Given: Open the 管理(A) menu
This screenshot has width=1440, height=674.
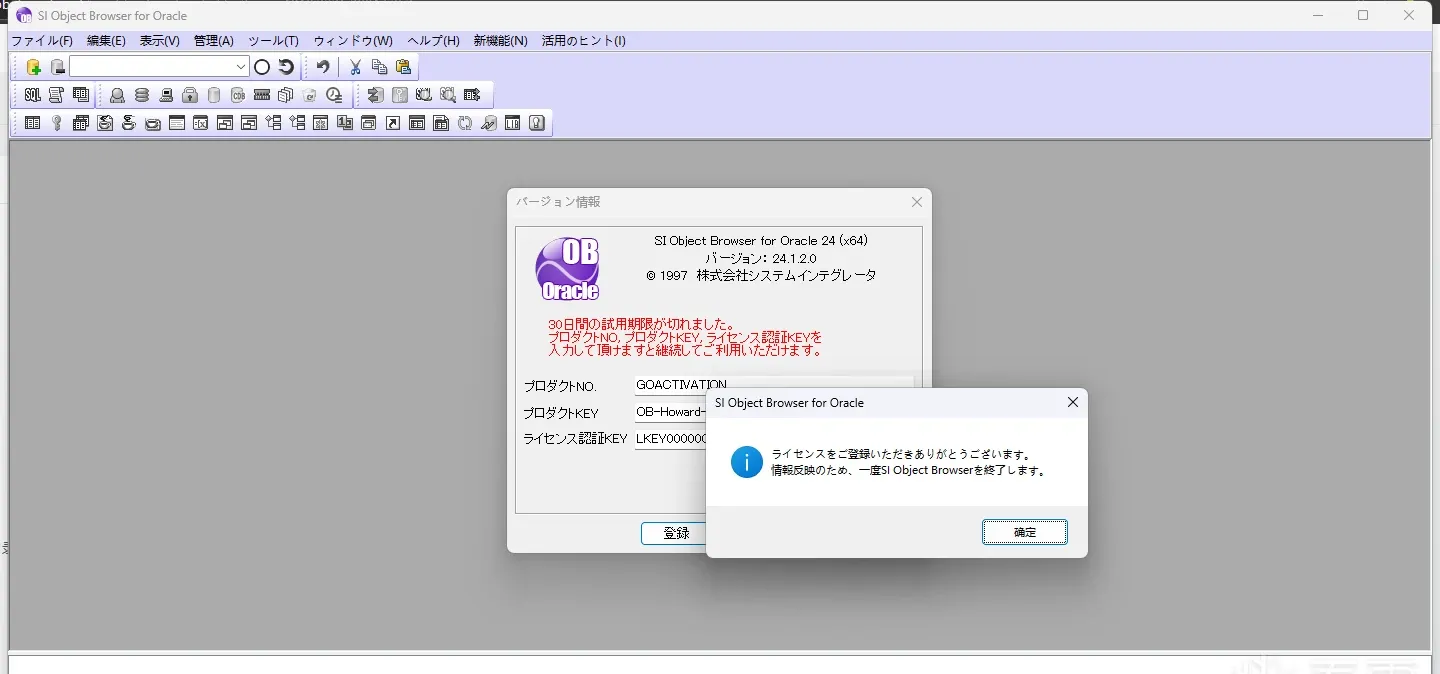Looking at the screenshot, I should (x=213, y=41).
